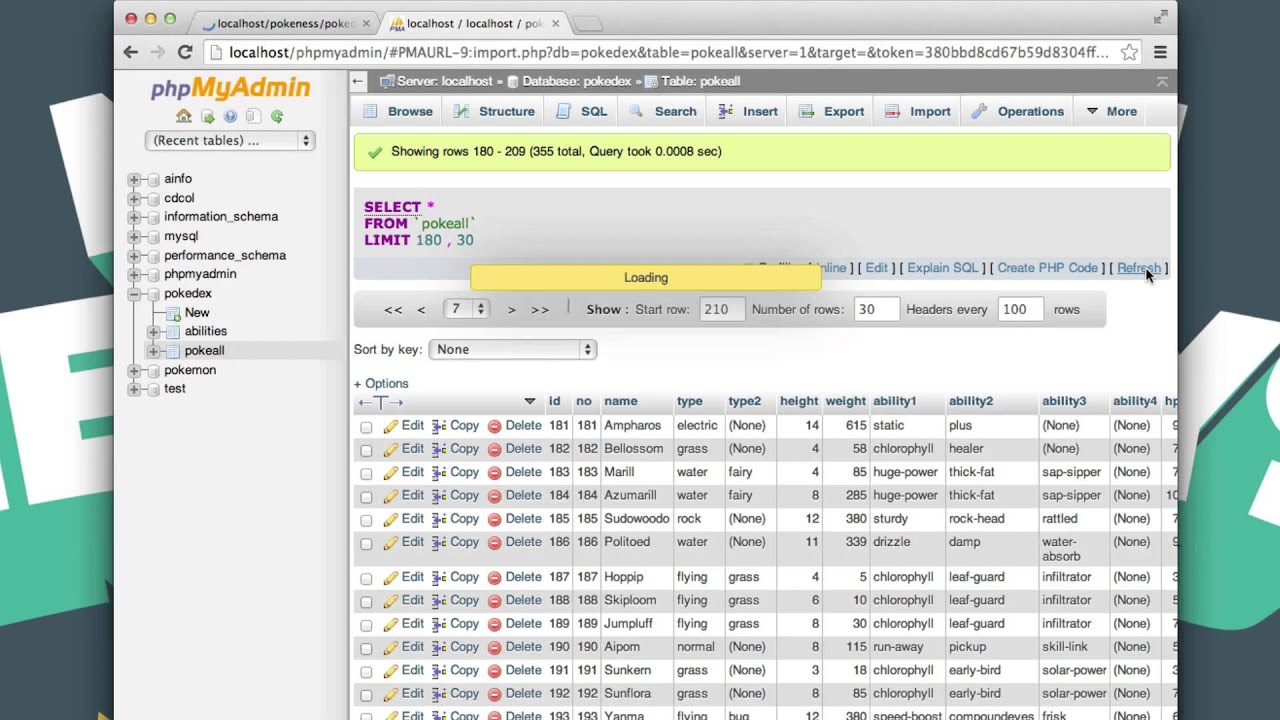
Task: Expand the ainfo database node
Action: 134,179
